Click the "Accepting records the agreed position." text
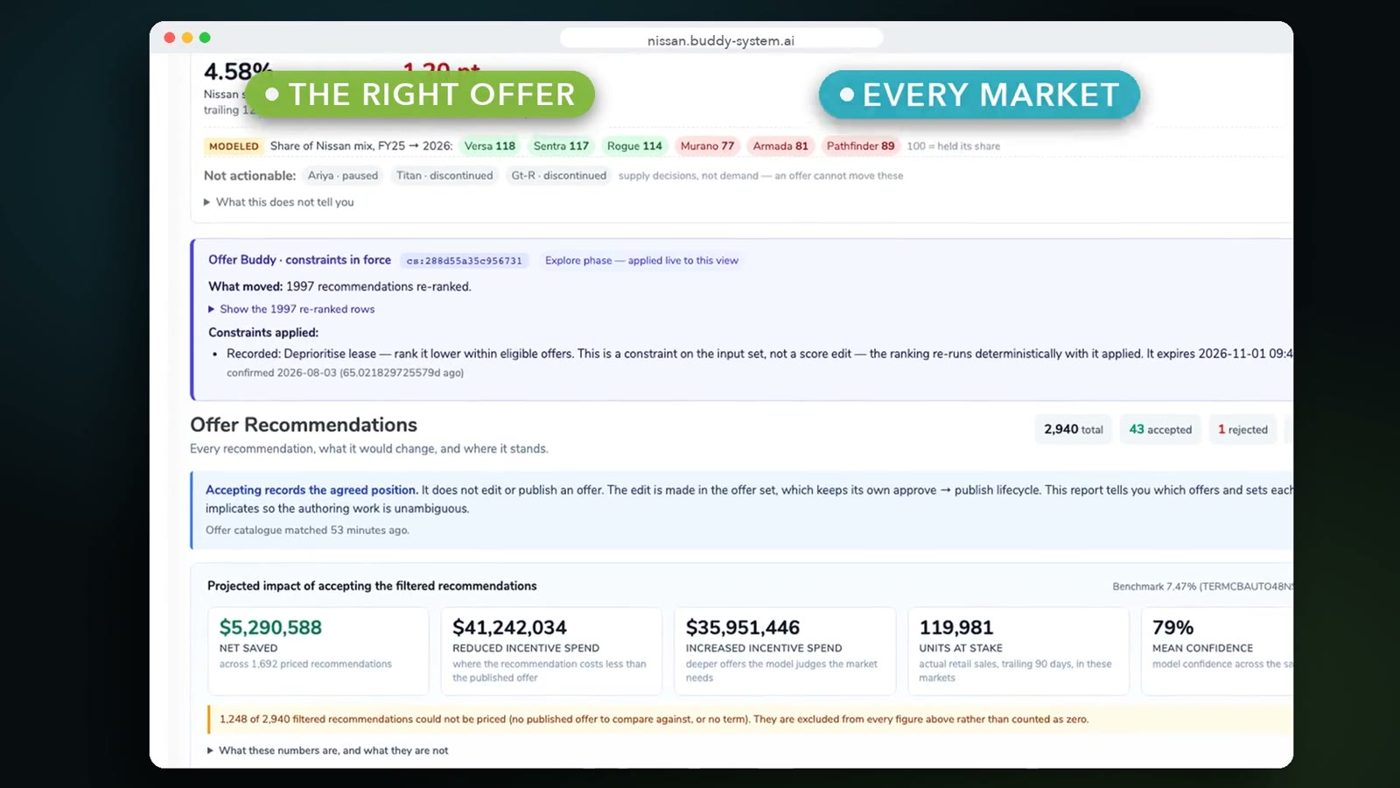Image resolution: width=1400 pixels, height=788 pixels. [312, 490]
